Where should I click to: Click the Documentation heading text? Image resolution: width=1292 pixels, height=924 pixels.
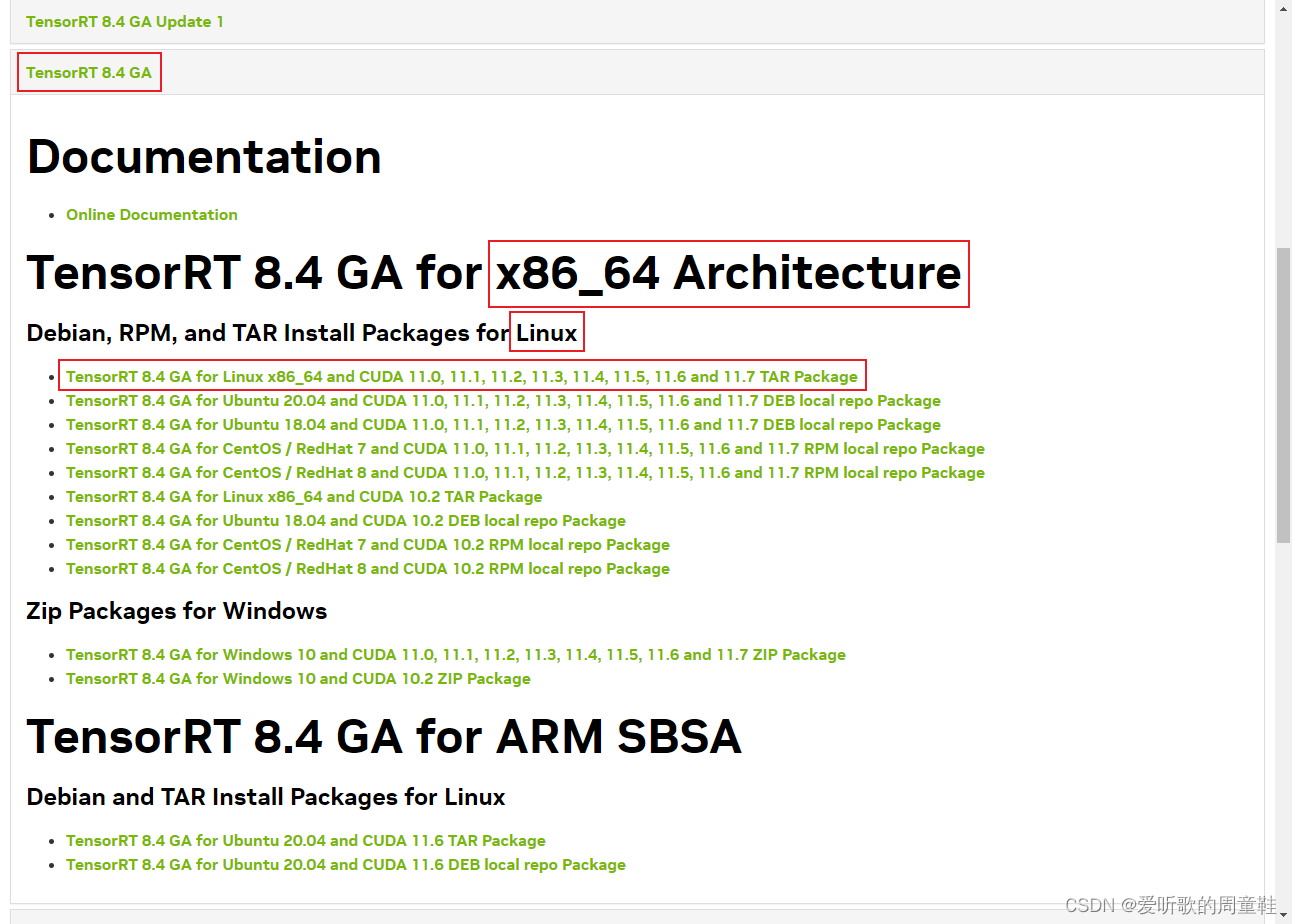point(204,157)
